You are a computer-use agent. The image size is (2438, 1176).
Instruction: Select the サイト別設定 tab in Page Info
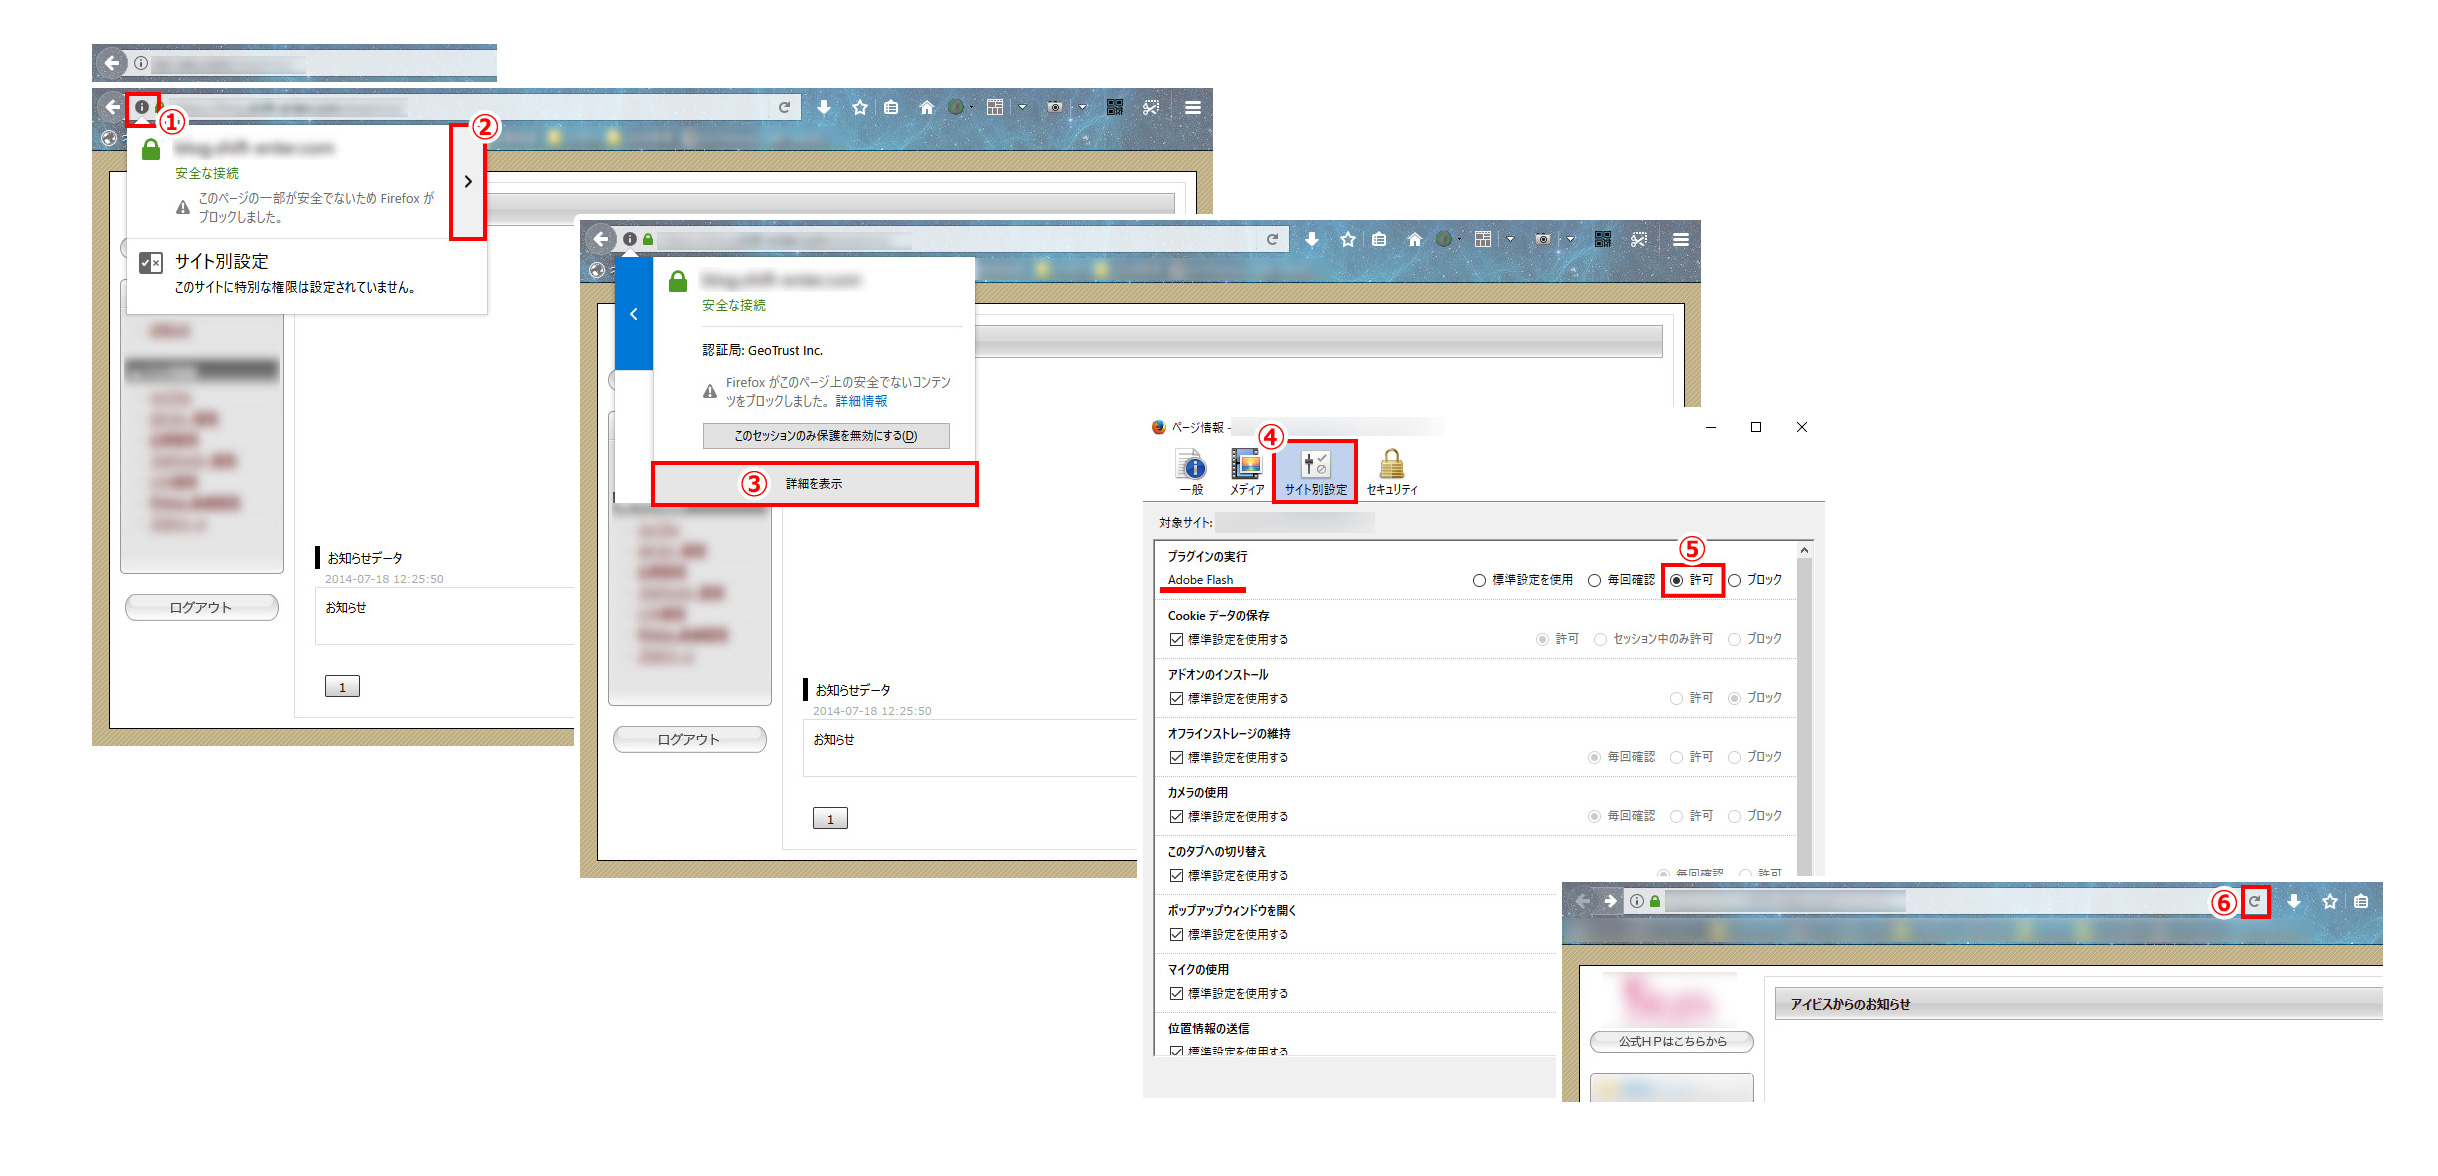tap(1315, 471)
